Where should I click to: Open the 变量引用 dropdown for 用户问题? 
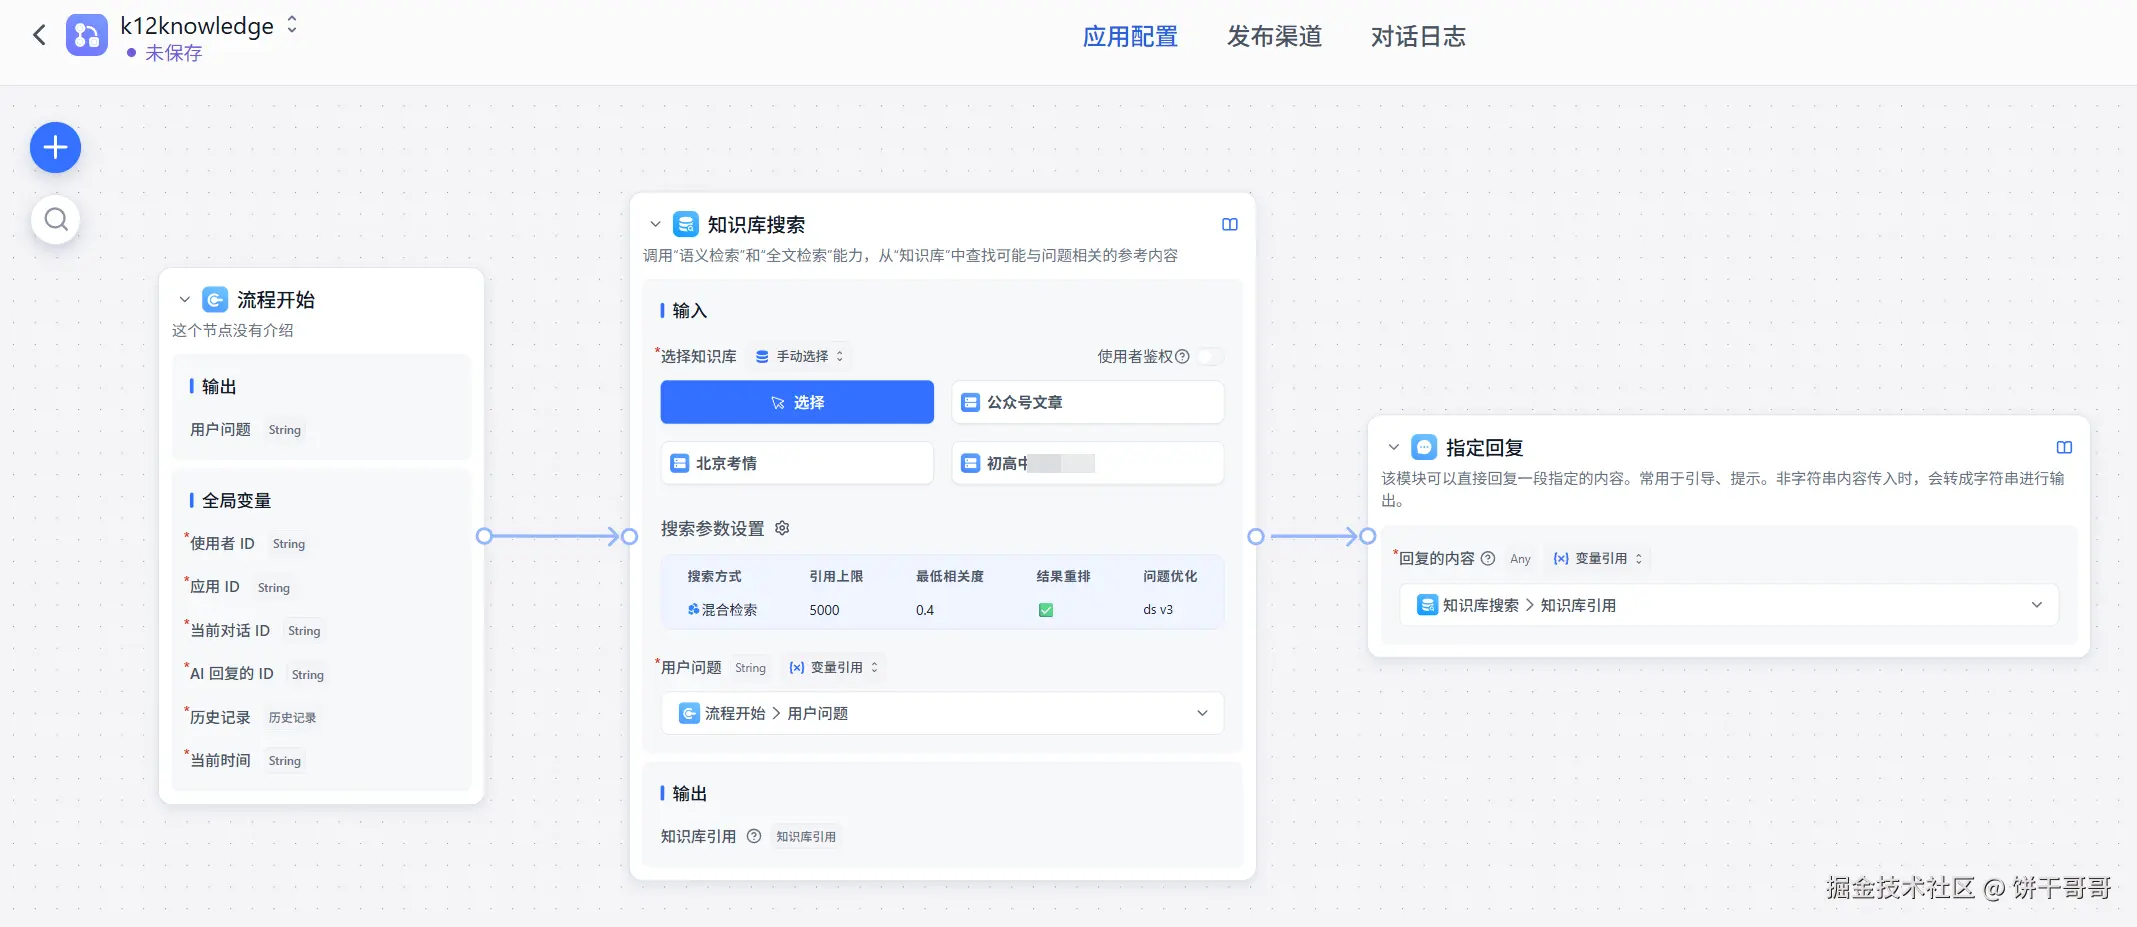coord(834,668)
